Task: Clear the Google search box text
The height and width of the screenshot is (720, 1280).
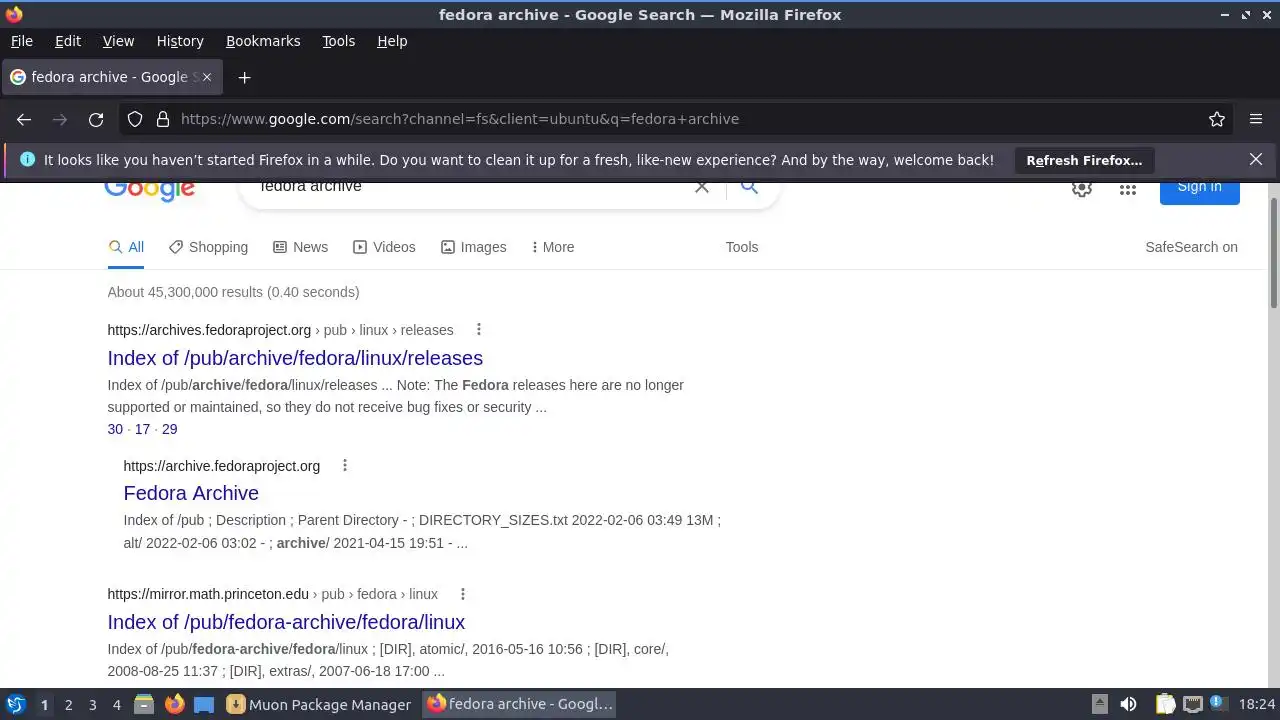Action: tap(702, 187)
